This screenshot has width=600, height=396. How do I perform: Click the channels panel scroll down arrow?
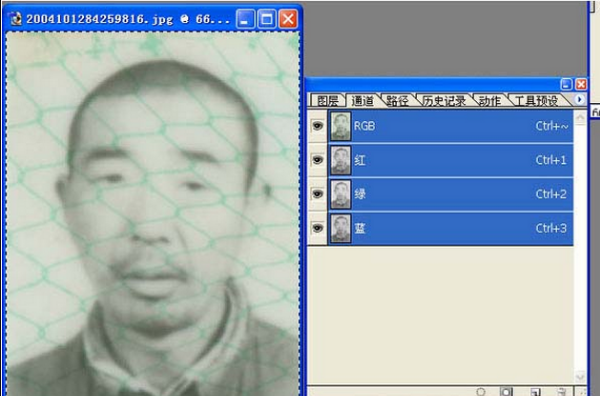[x=580, y=376]
